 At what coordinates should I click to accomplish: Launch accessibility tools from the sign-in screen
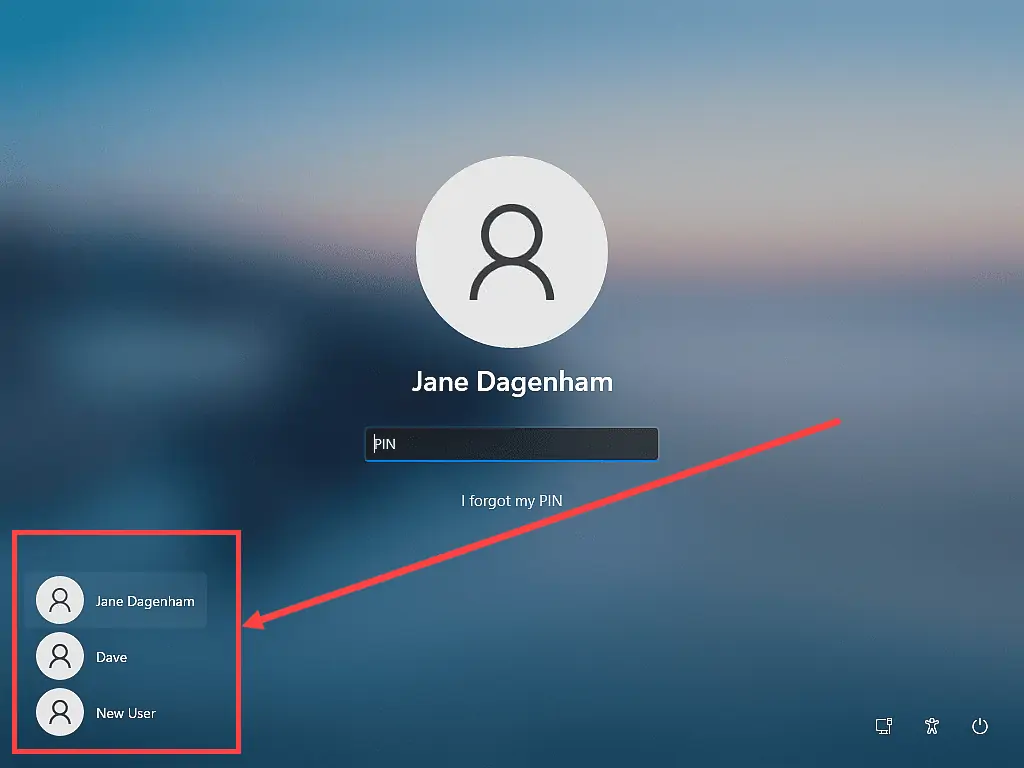pos(931,727)
